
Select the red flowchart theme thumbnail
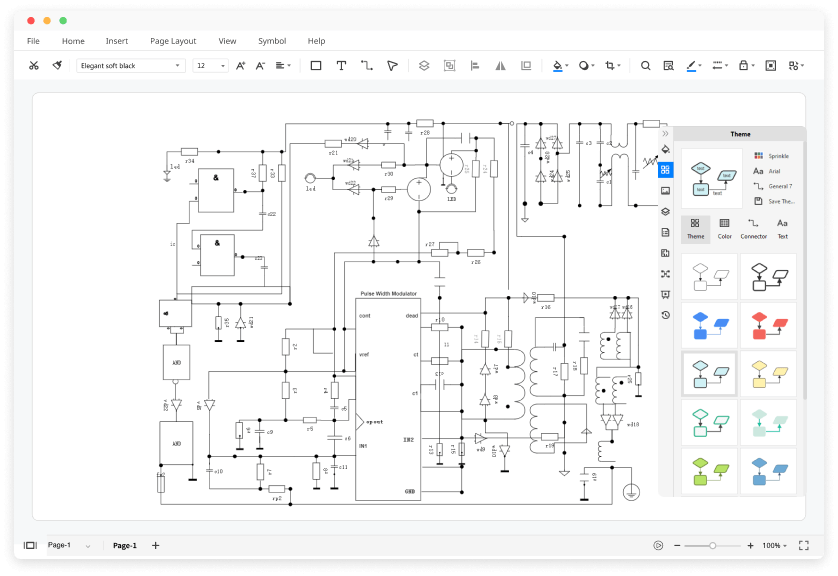pos(769,325)
